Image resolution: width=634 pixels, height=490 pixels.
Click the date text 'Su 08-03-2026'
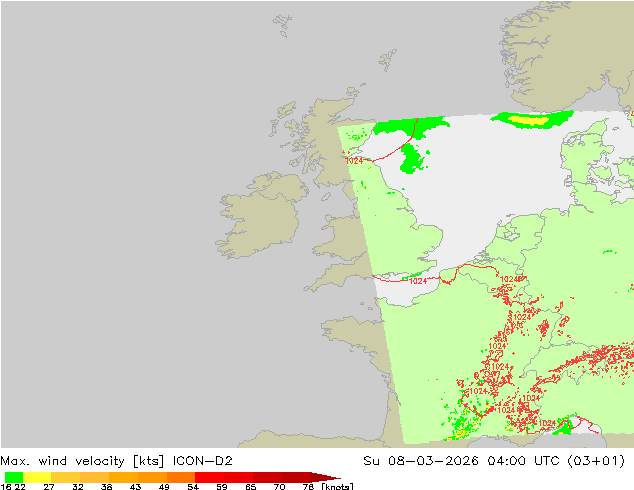click(421, 461)
